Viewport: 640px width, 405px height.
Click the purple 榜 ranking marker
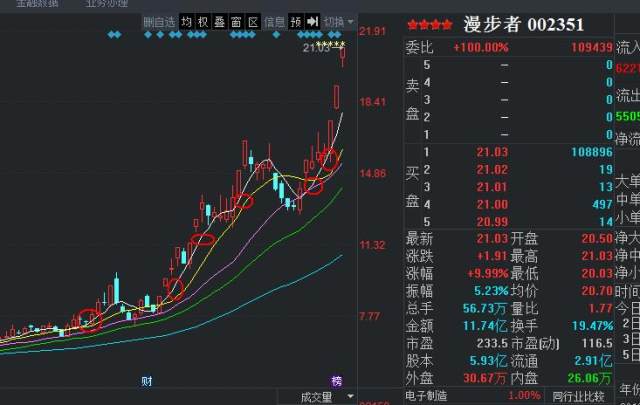[337, 381]
